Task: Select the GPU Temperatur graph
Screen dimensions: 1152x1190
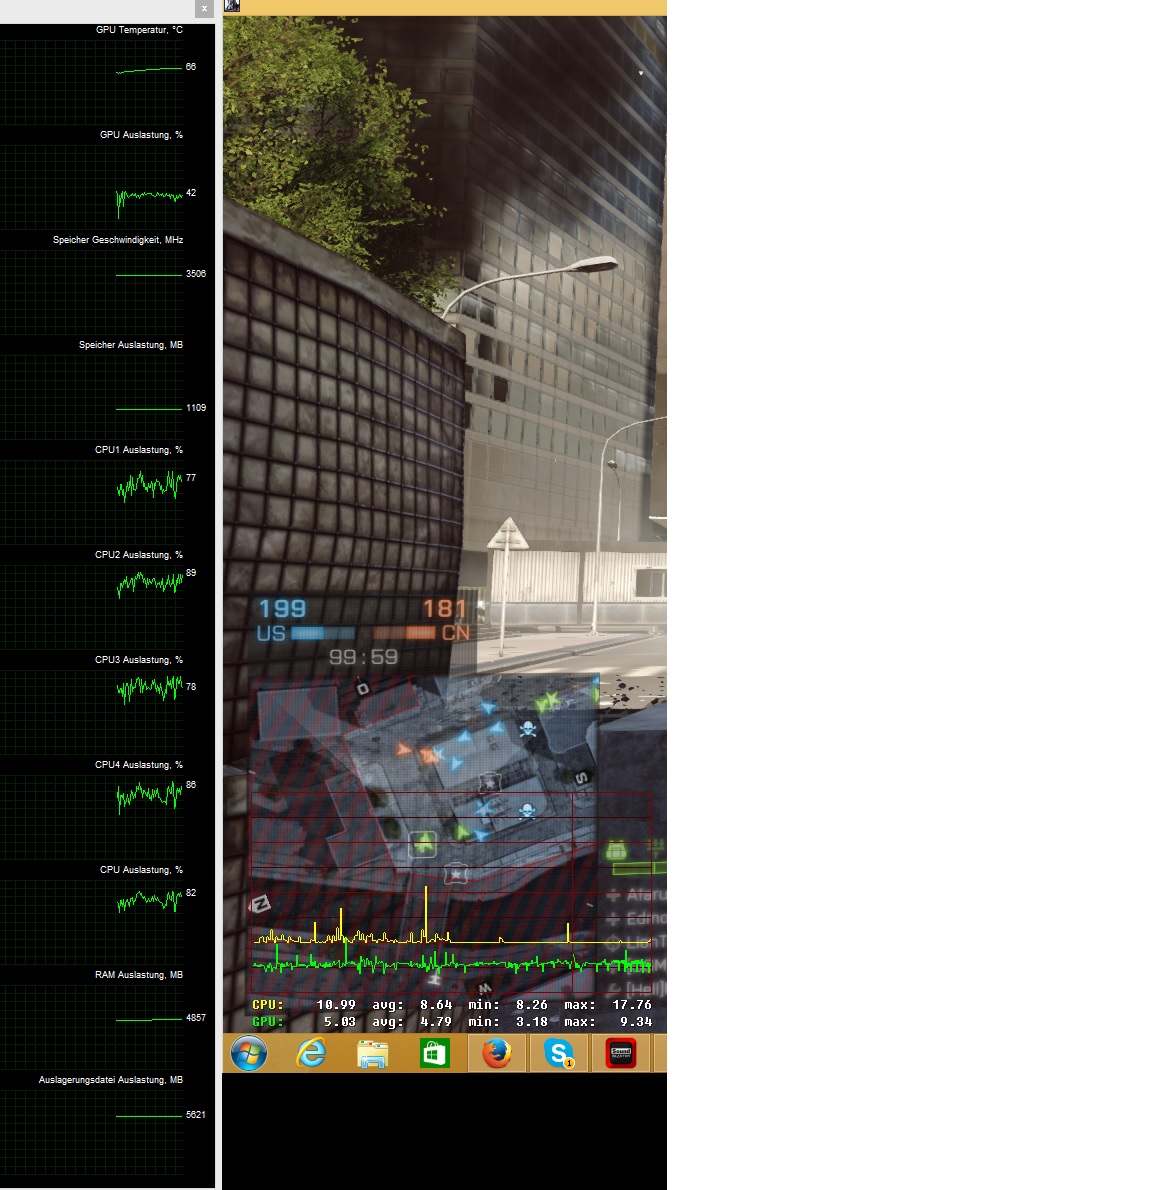Action: coord(92,82)
